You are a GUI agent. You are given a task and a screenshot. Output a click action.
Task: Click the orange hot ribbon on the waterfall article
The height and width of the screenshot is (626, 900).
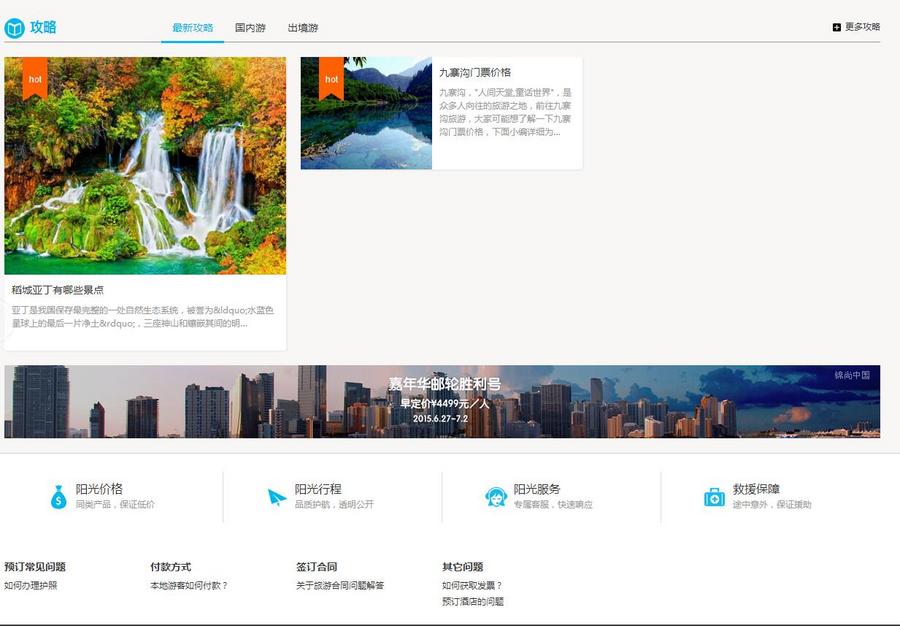tap(34, 78)
